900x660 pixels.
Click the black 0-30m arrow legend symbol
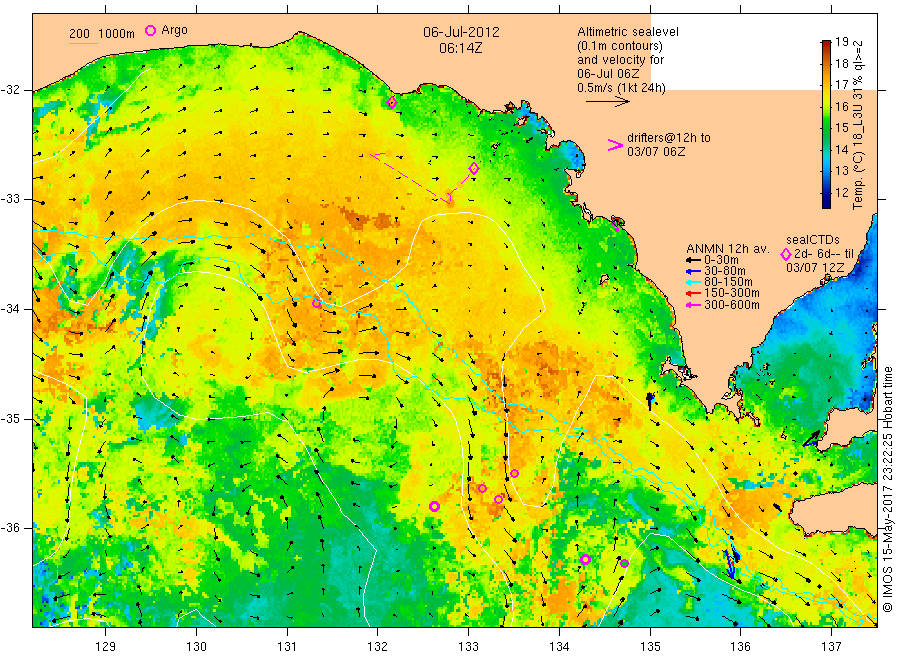(693, 260)
